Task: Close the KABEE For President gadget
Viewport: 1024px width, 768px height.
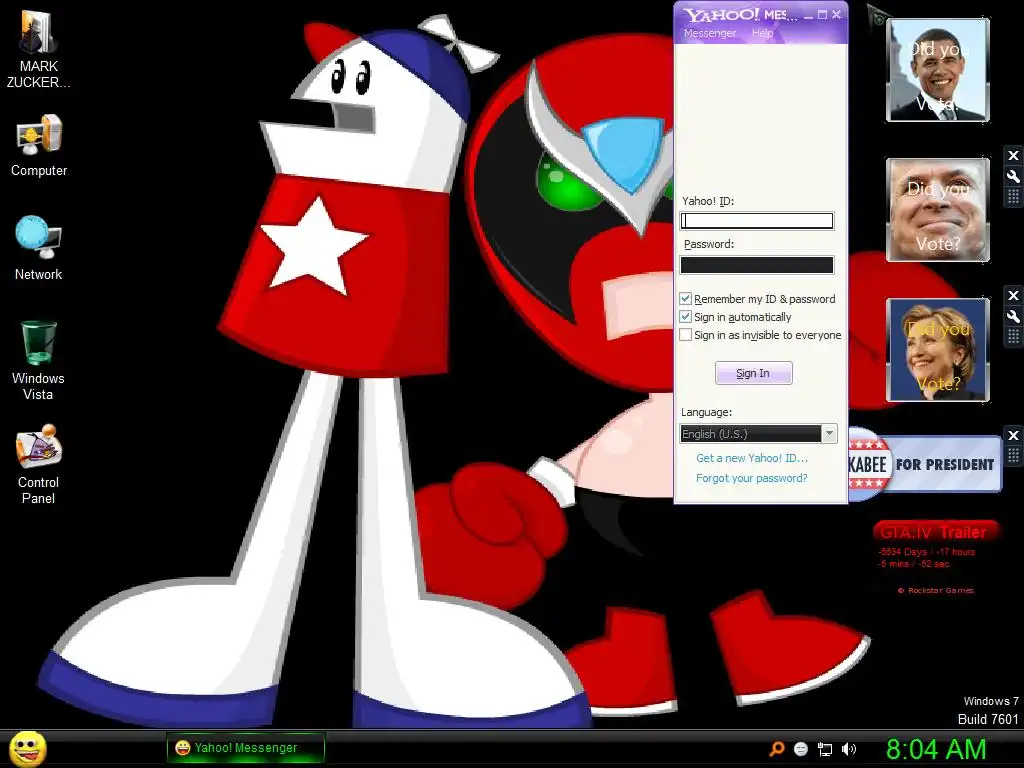Action: point(1013,436)
